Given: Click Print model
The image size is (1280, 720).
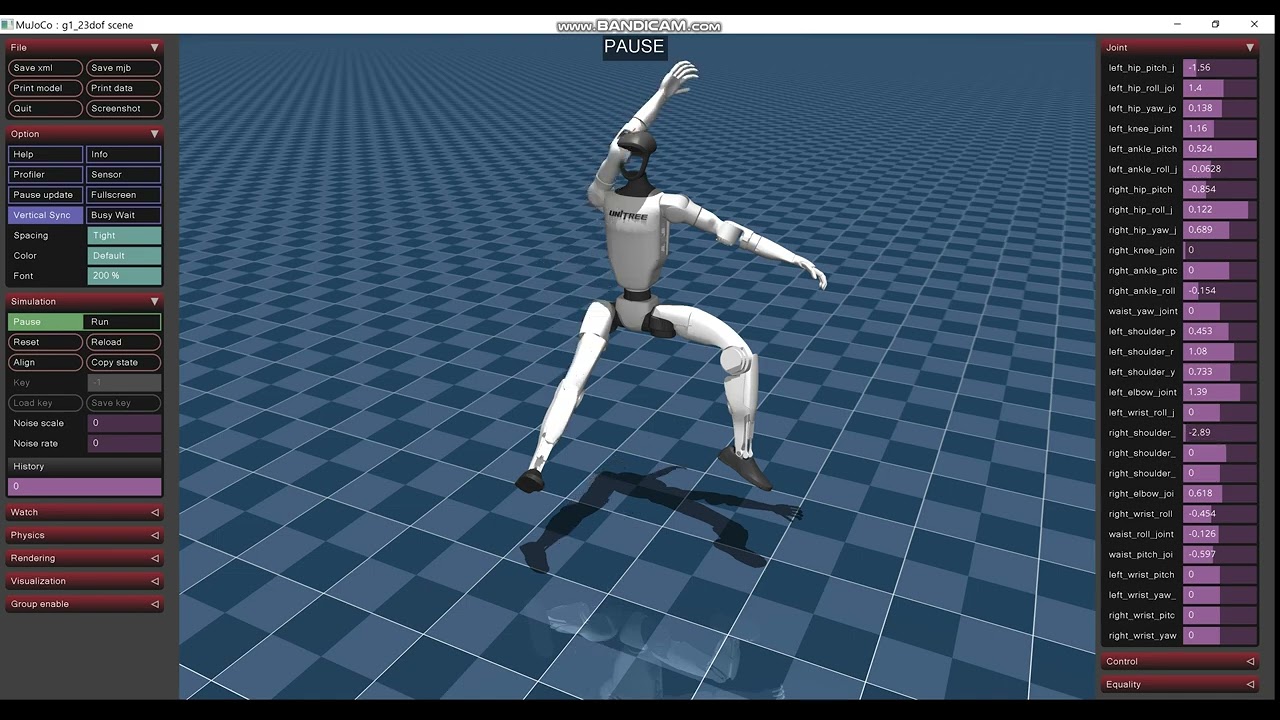Looking at the screenshot, I should tap(45, 88).
